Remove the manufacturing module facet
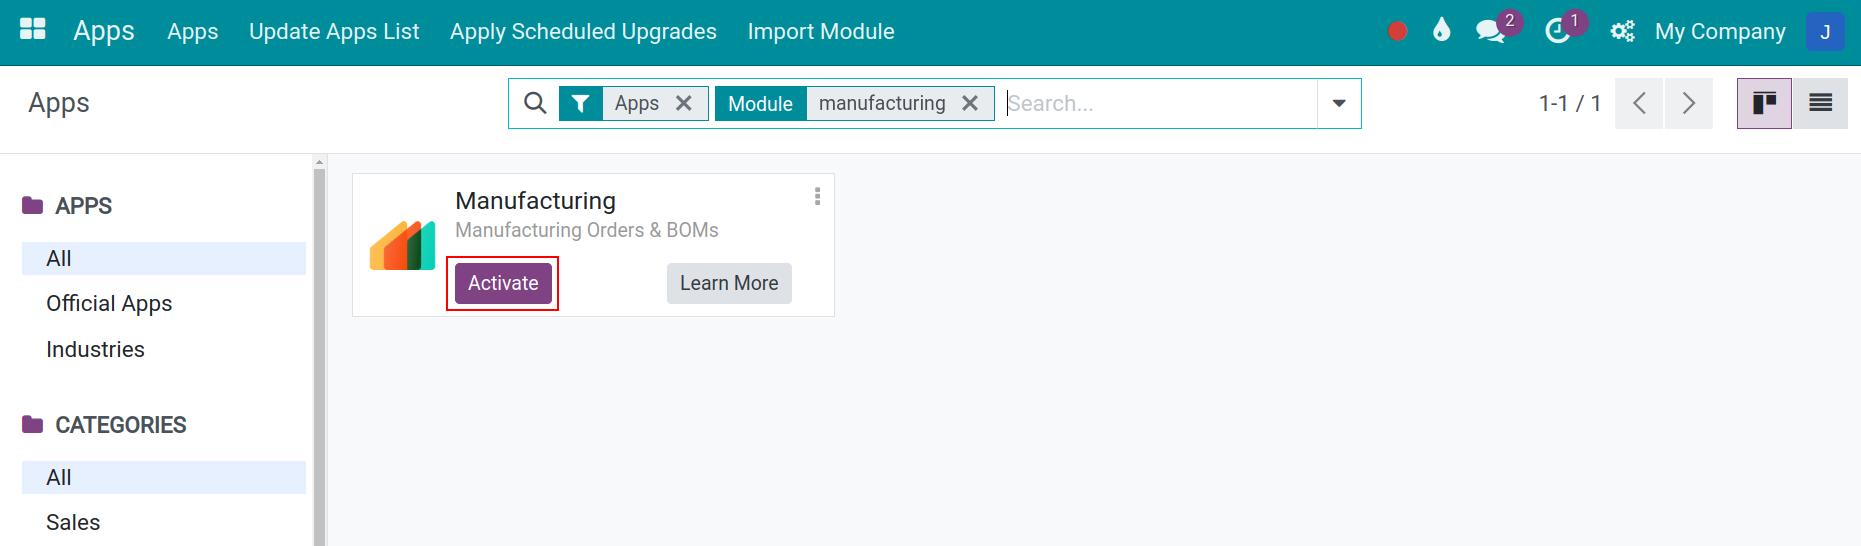The width and height of the screenshot is (1861, 546). 970,103
